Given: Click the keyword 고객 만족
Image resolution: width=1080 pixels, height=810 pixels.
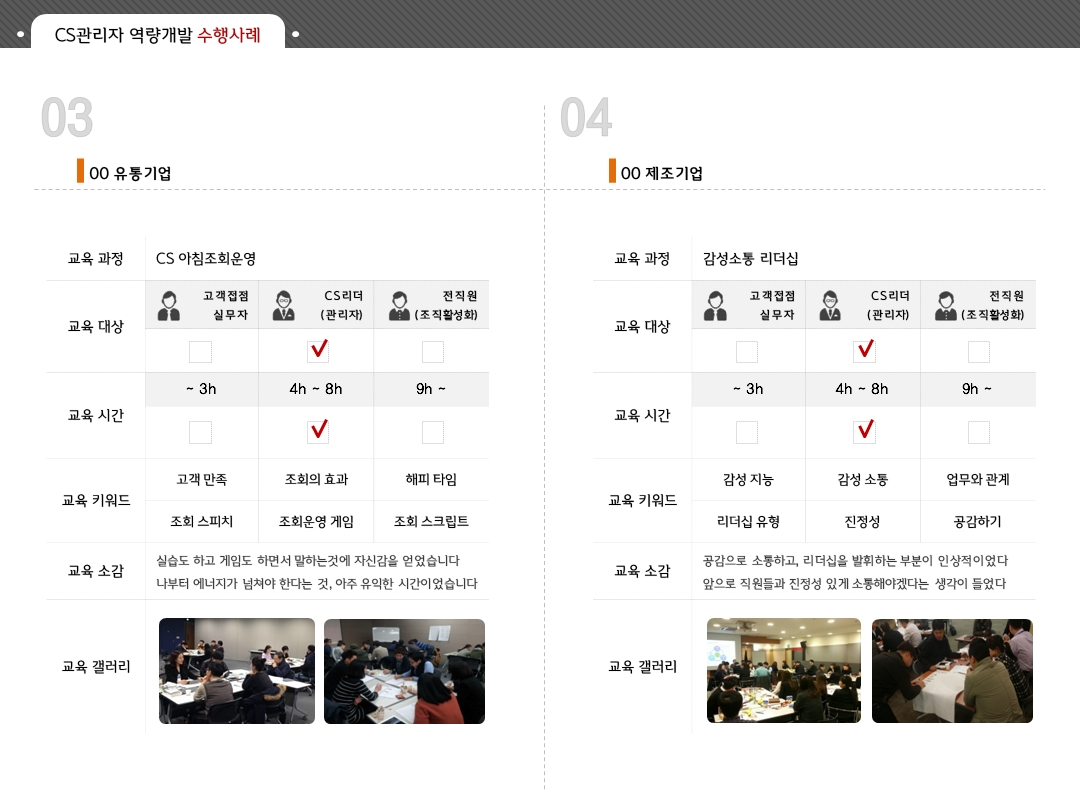Looking at the screenshot, I should pos(201,479).
